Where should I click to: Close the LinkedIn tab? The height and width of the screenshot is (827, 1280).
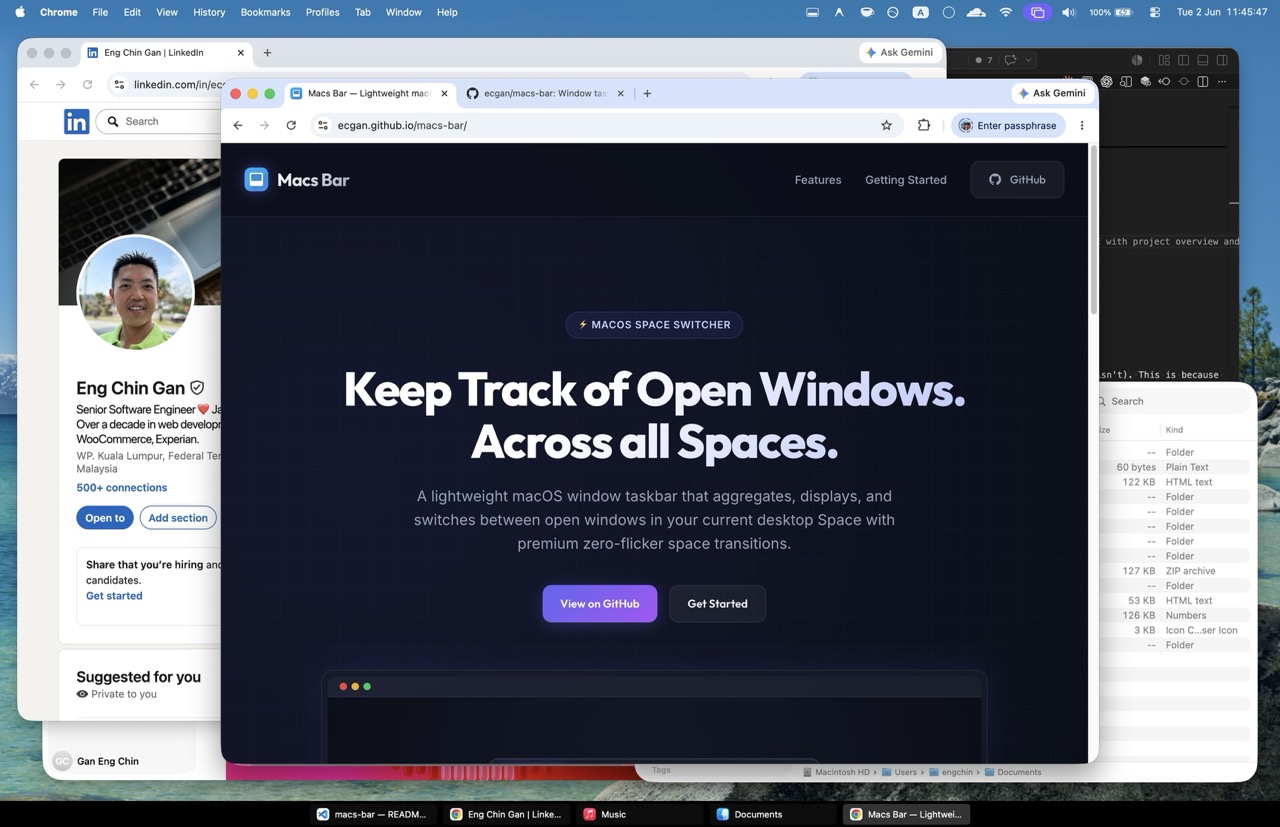tap(240, 52)
